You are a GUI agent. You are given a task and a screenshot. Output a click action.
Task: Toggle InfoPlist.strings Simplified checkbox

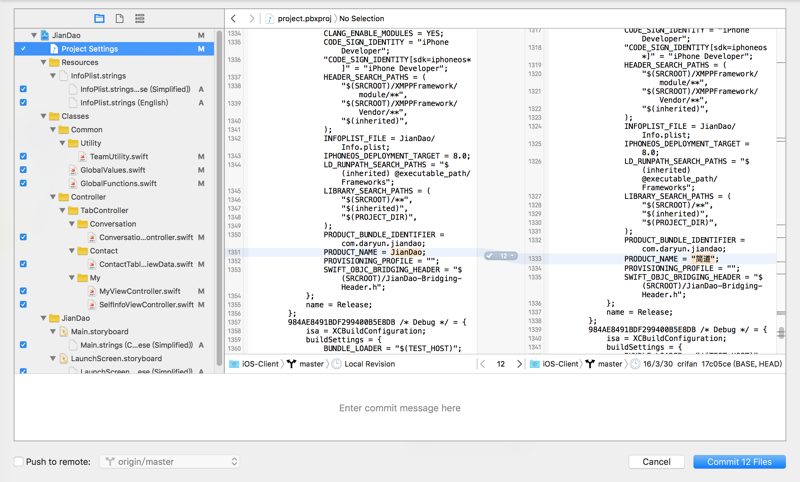(x=23, y=89)
